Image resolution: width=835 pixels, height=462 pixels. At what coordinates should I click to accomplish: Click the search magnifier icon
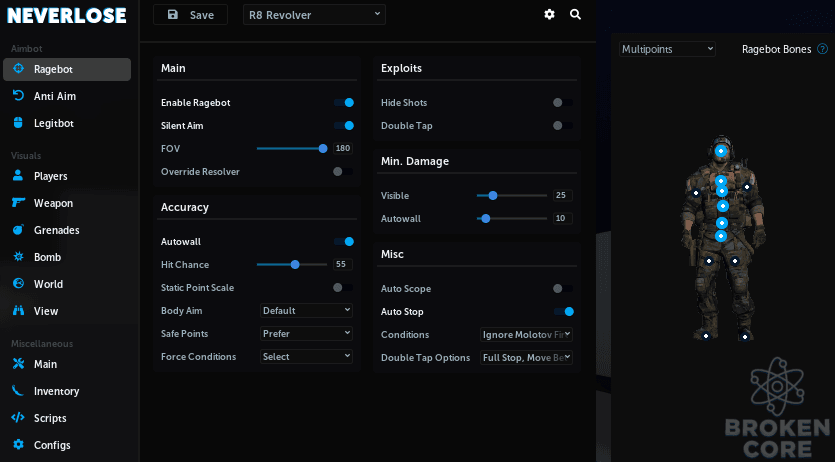[x=575, y=14]
